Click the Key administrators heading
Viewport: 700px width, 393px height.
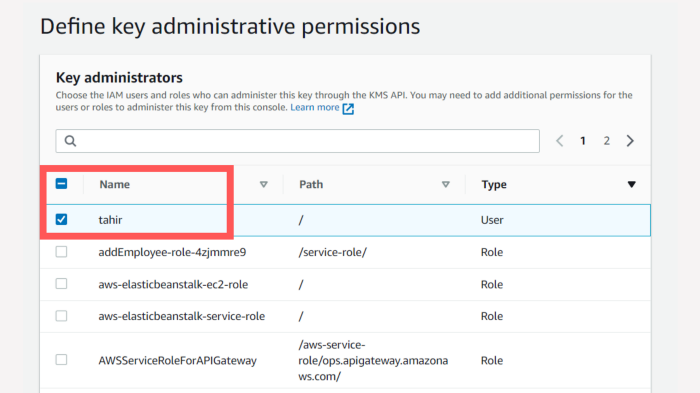pos(119,78)
